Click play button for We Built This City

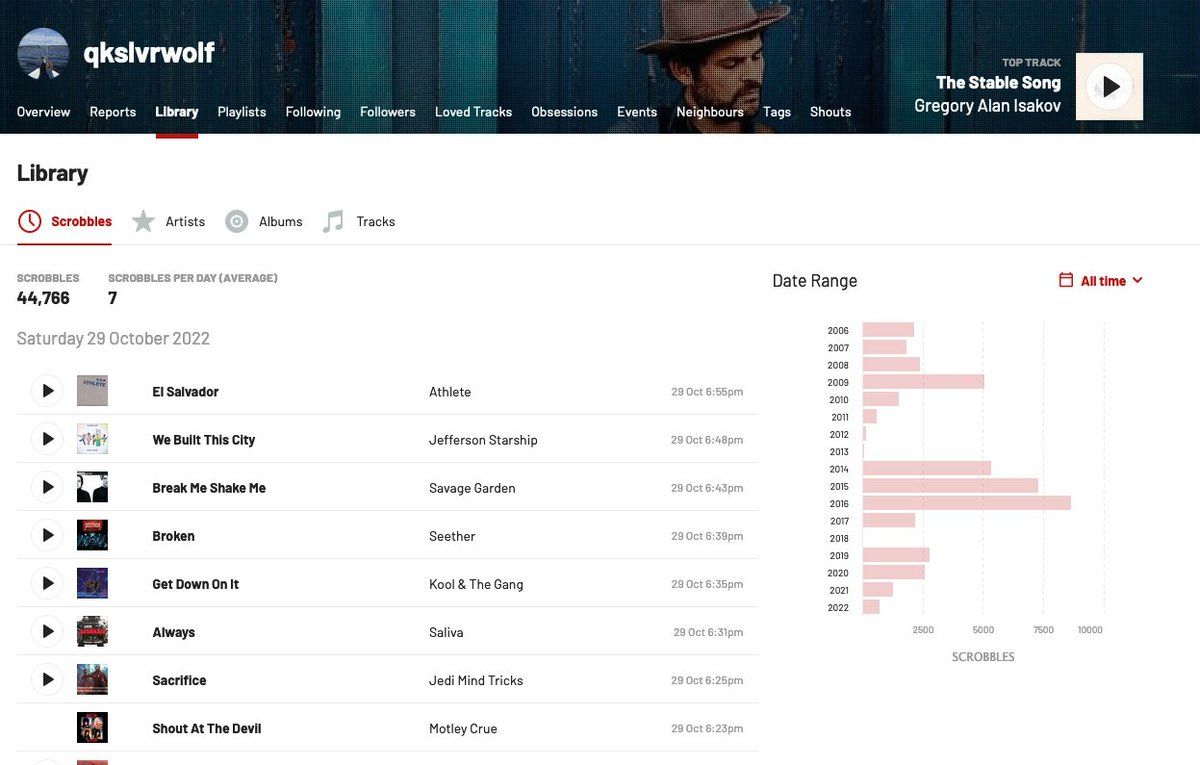click(47, 439)
